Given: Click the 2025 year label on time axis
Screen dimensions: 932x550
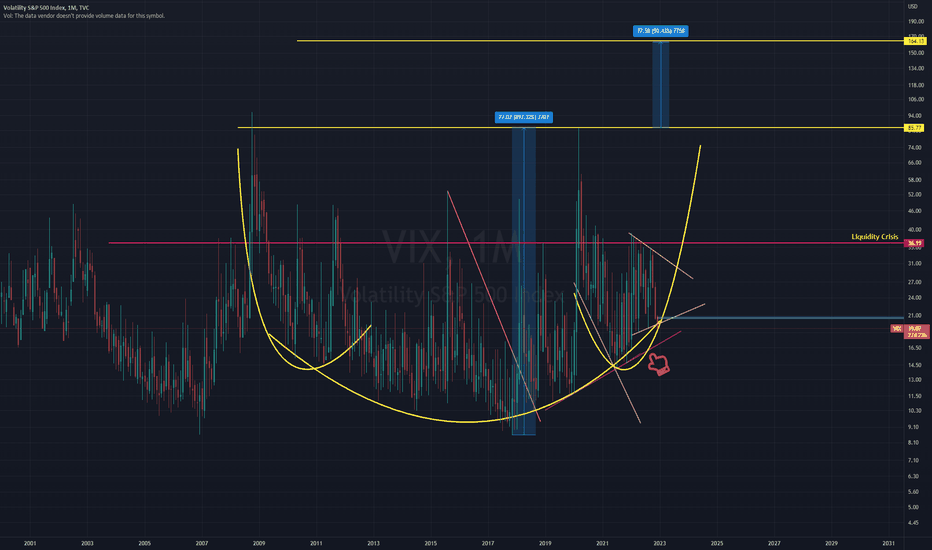Looking at the screenshot, I should pyautogui.click(x=717, y=543).
